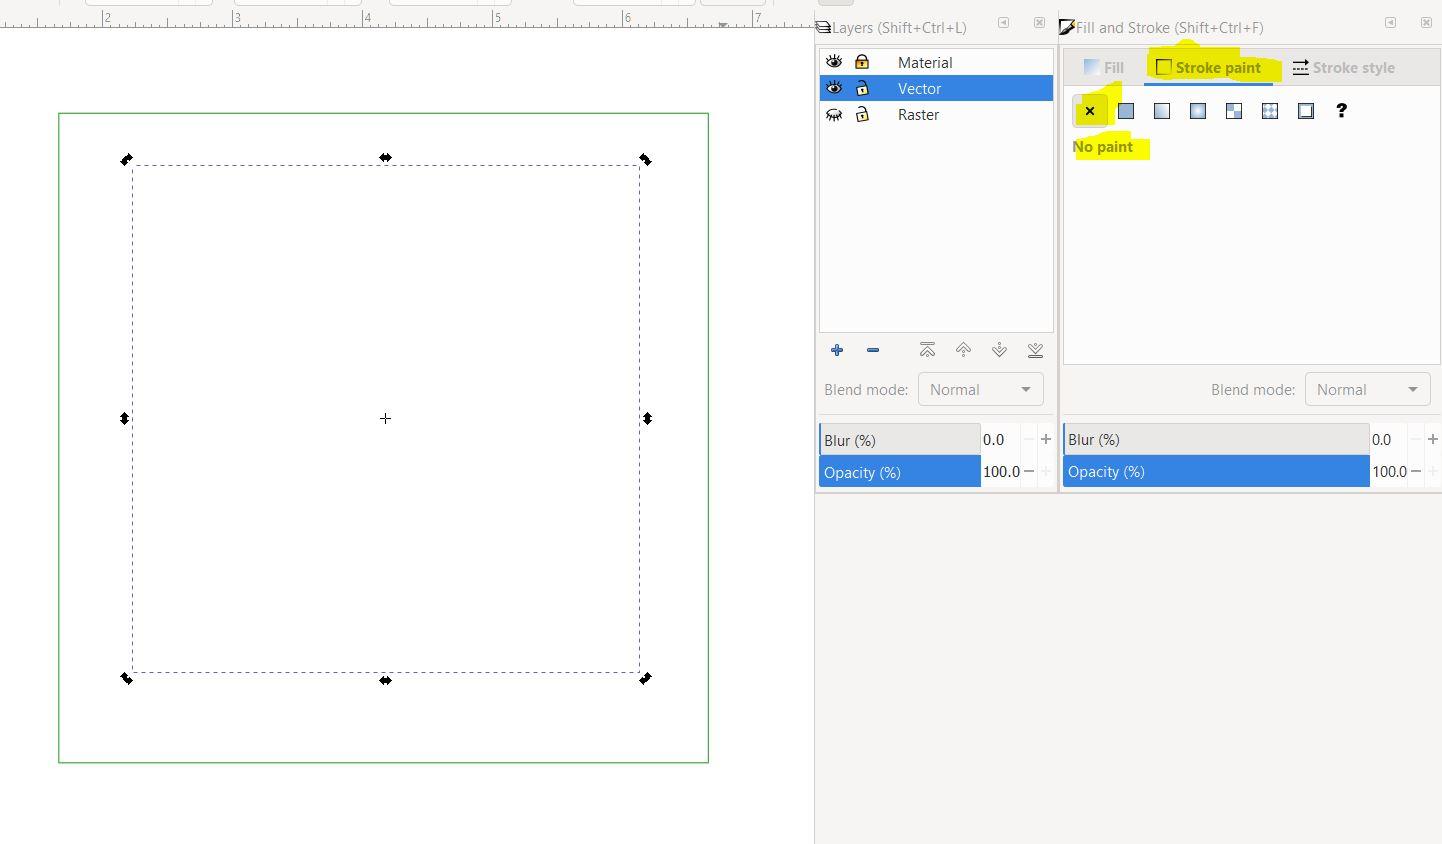Choose flat color stroke paint
The image size is (1442, 844).
point(1126,111)
